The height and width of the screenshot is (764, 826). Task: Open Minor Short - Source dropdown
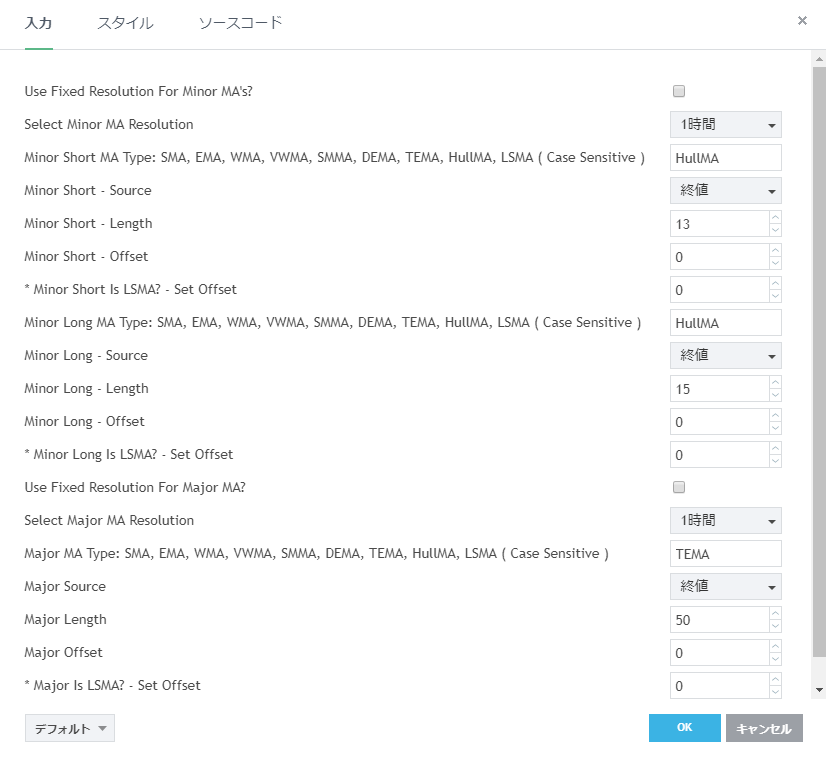tap(725, 190)
